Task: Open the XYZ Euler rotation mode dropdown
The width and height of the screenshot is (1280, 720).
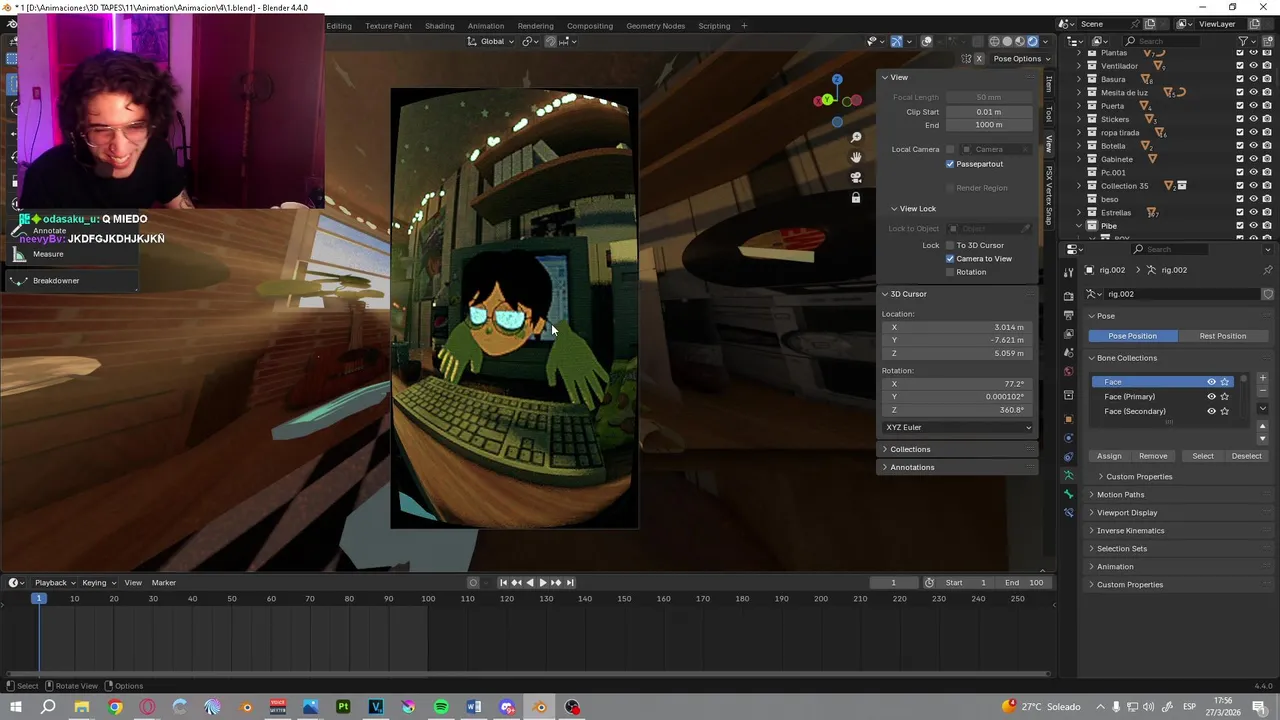Action: click(x=958, y=427)
